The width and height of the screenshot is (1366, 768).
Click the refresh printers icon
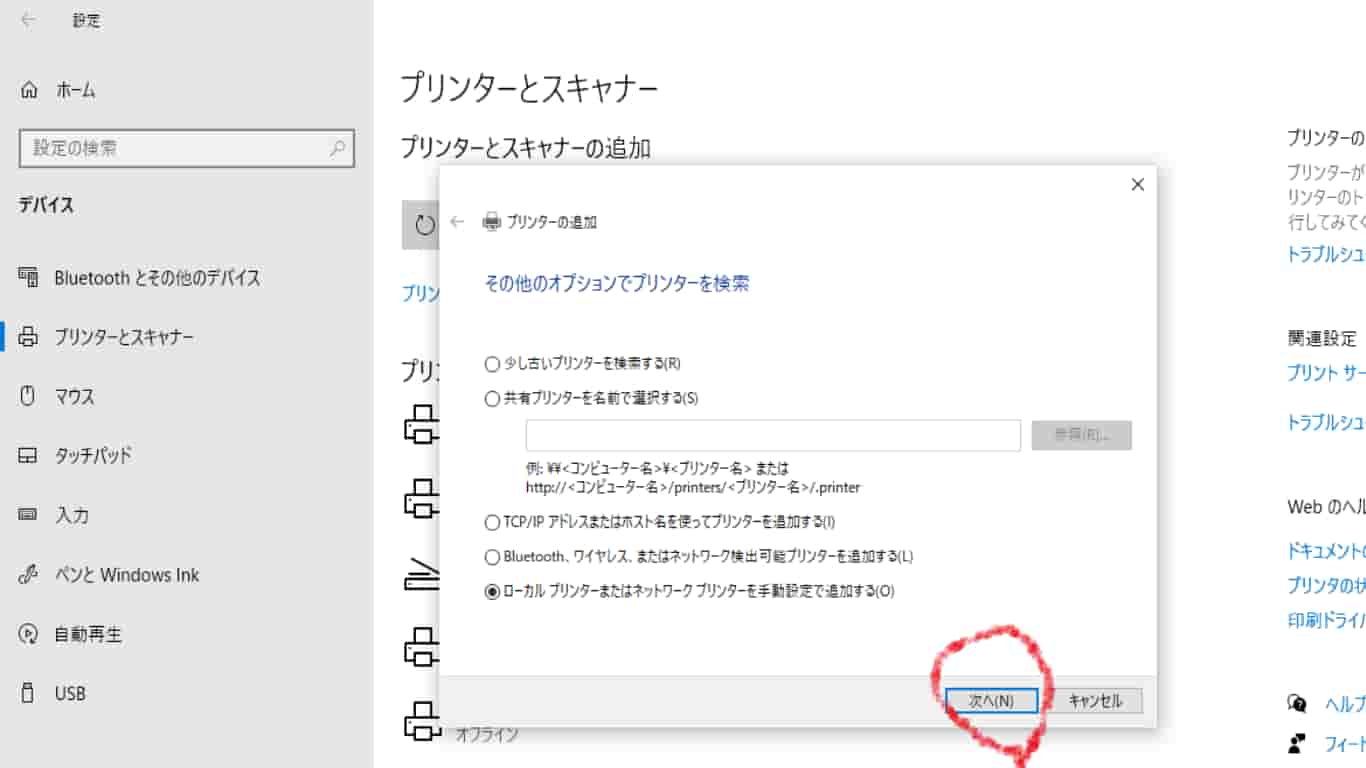424,225
